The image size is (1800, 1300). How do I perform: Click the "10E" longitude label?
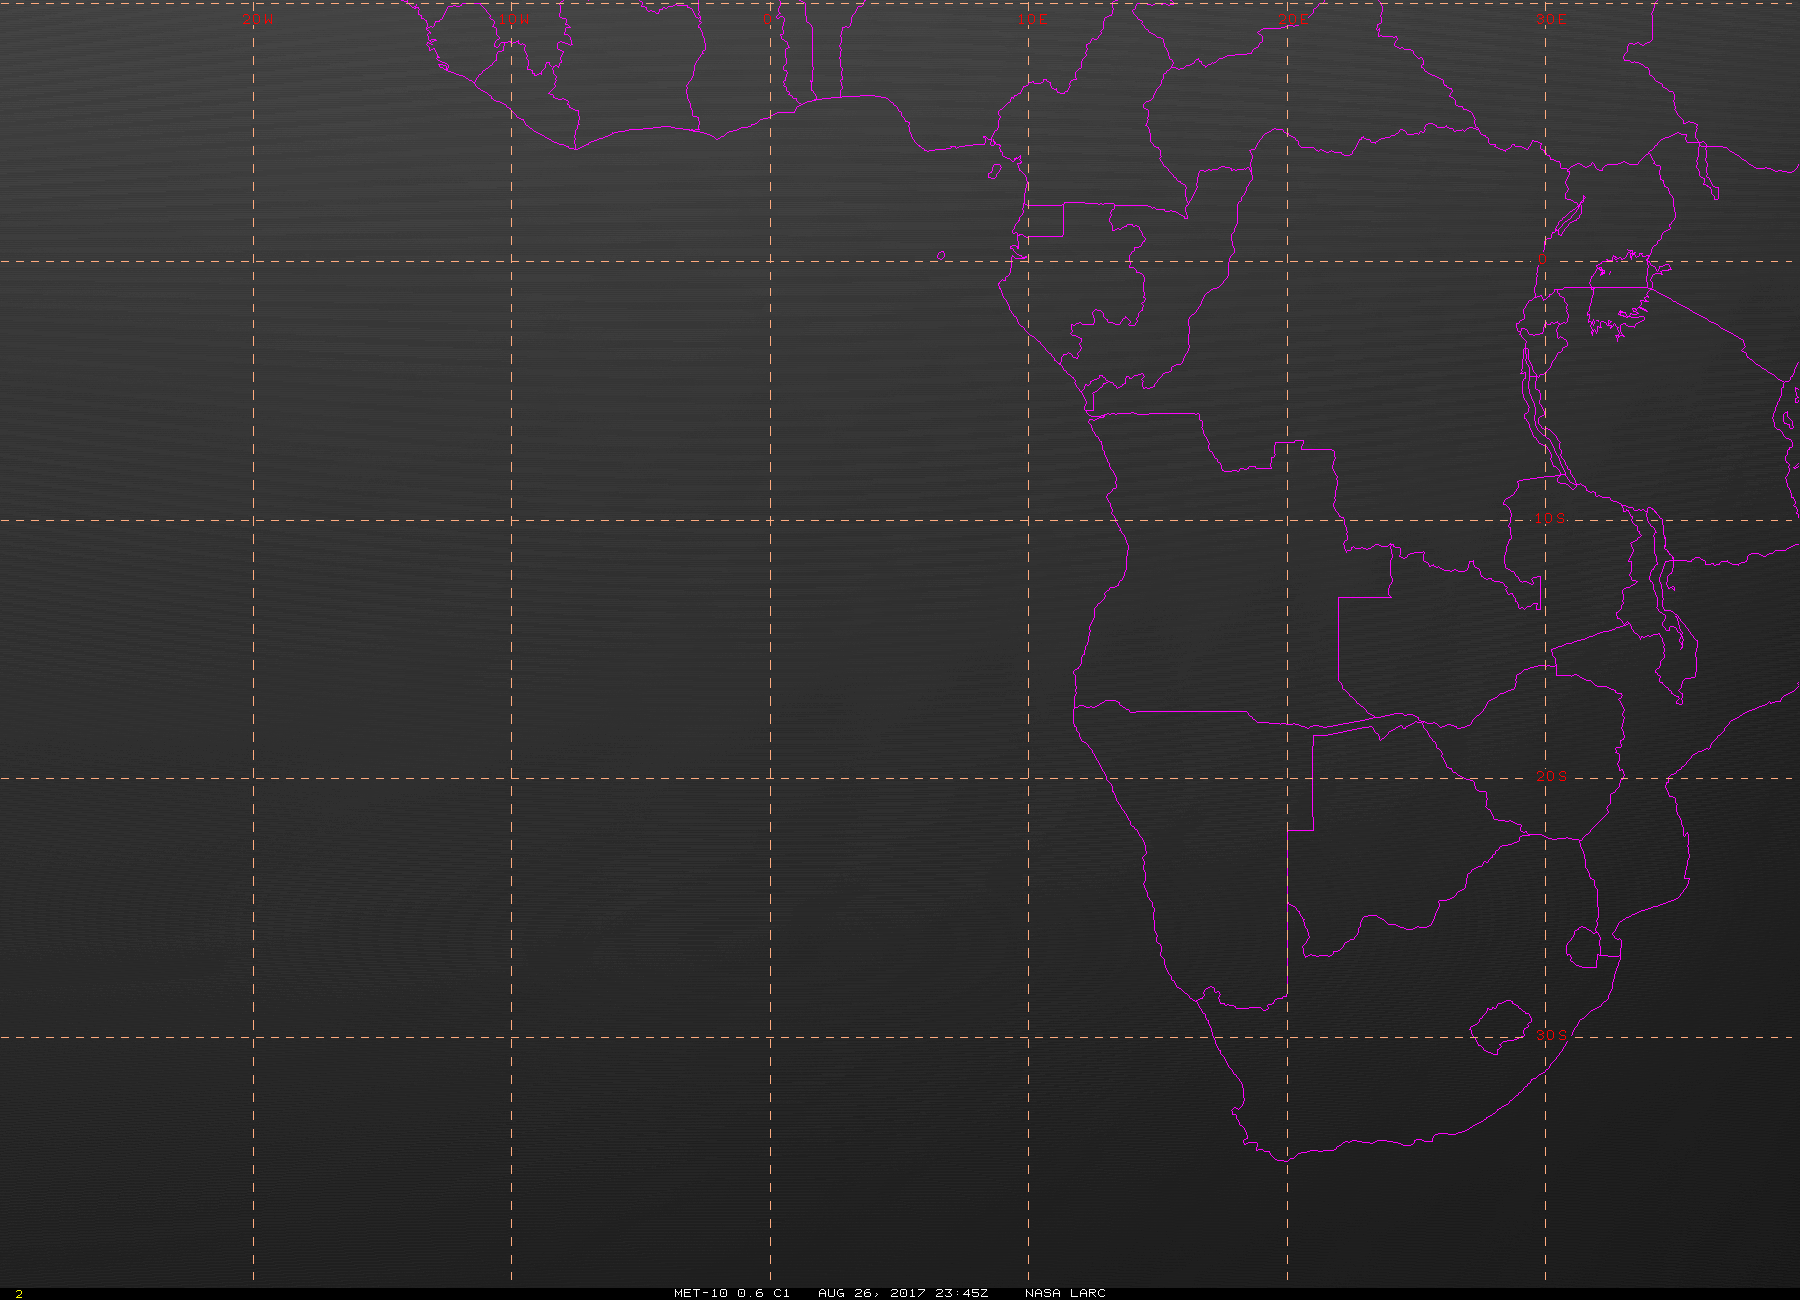pyautogui.click(x=1034, y=19)
